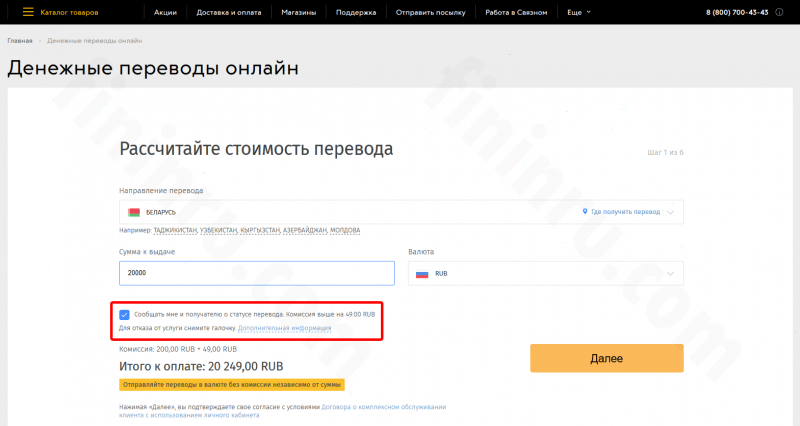Click the info icon beside phone number
The height and width of the screenshot is (426, 800).
coord(779,12)
